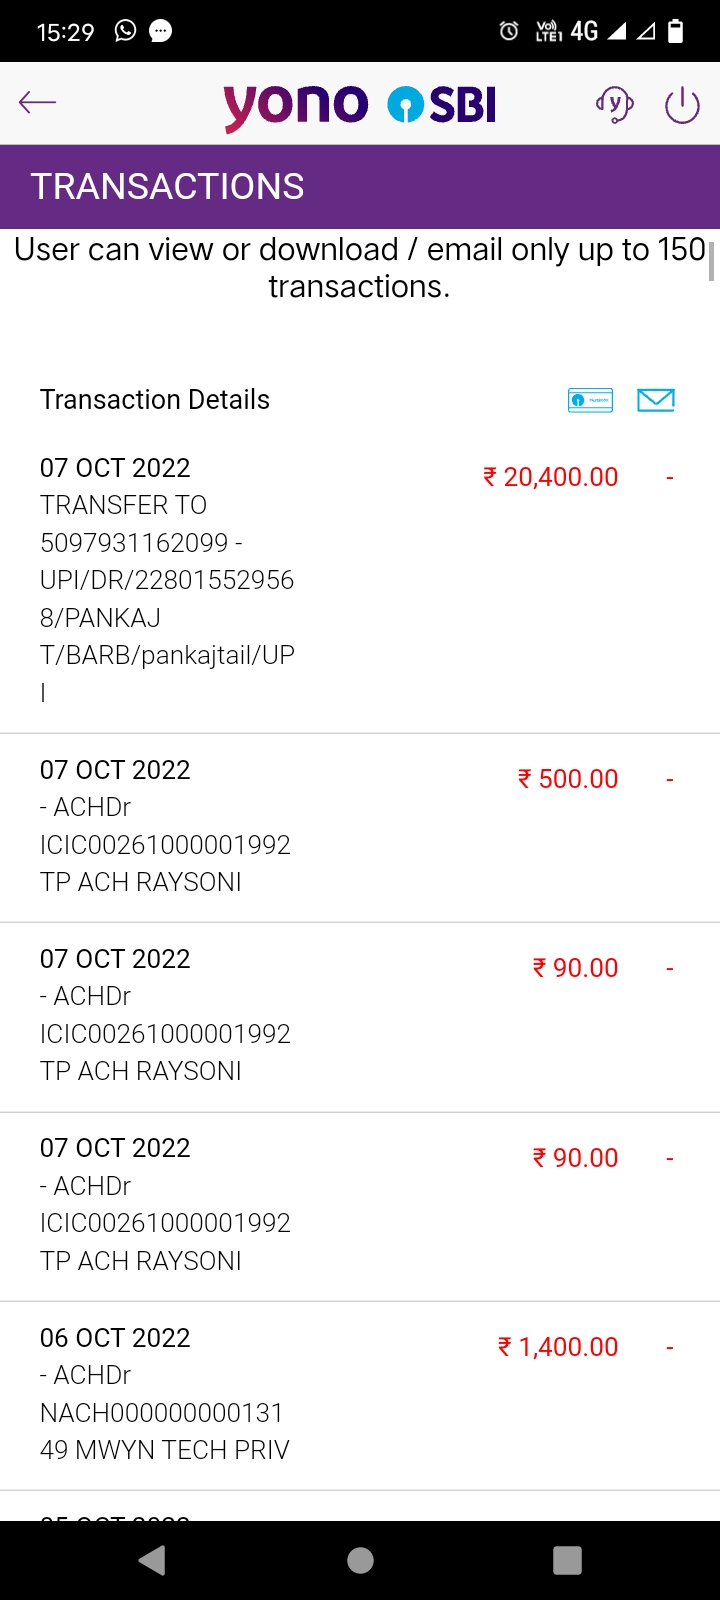This screenshot has height=1600, width=720.
Task: Select the ₹ 500.00 ACH RAYSONI transaction
Action: [x=165, y=826]
